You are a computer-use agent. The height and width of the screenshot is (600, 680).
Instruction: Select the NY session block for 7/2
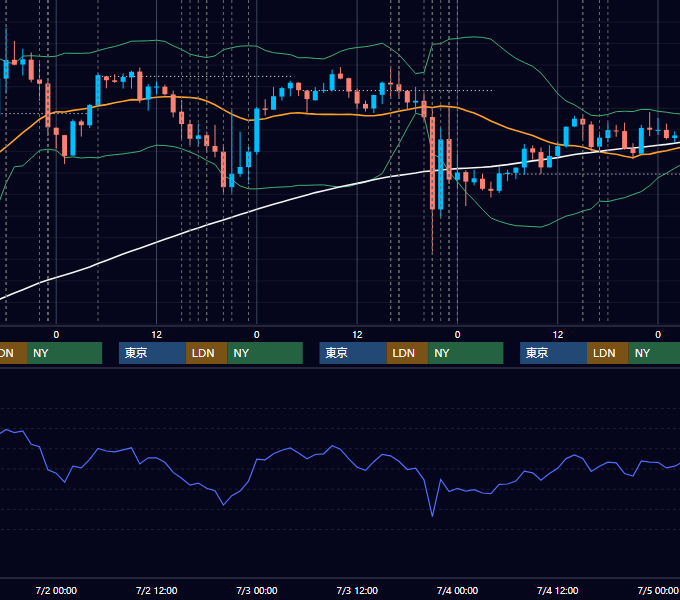click(x=265, y=353)
